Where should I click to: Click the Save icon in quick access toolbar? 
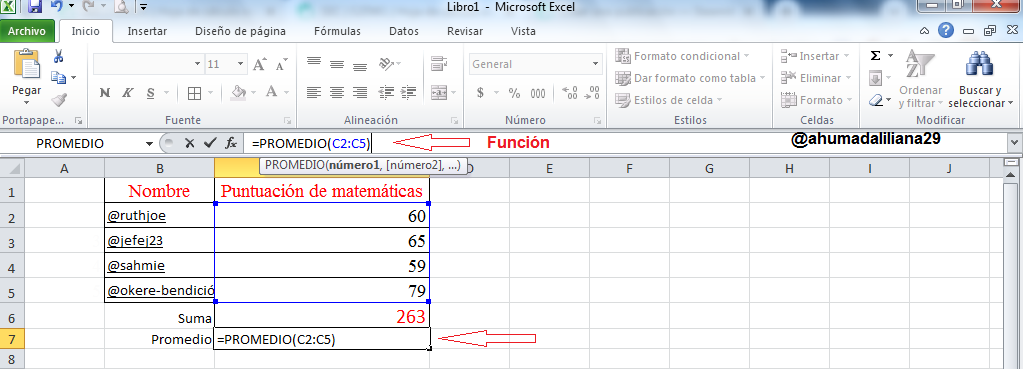[35, 8]
